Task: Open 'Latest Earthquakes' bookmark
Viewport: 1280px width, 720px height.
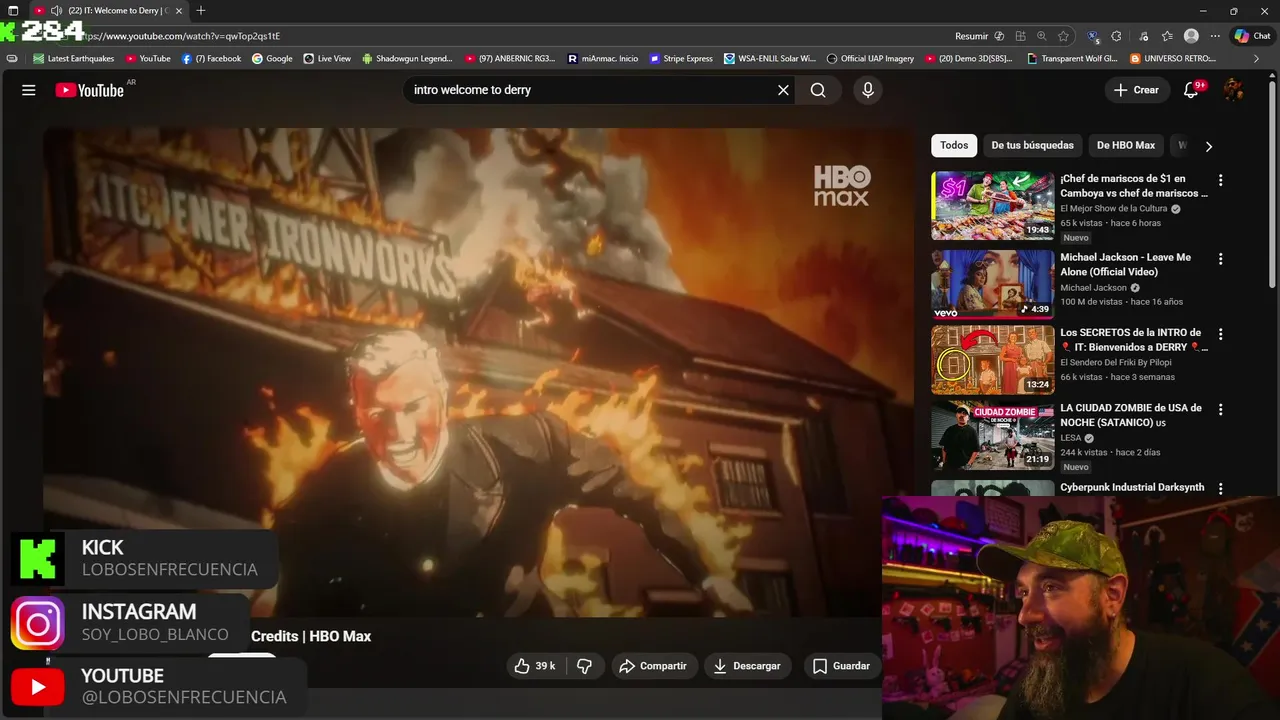Action: pos(74,59)
